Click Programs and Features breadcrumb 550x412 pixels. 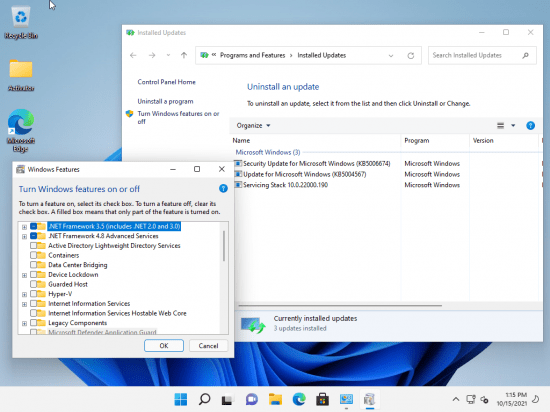(253, 55)
